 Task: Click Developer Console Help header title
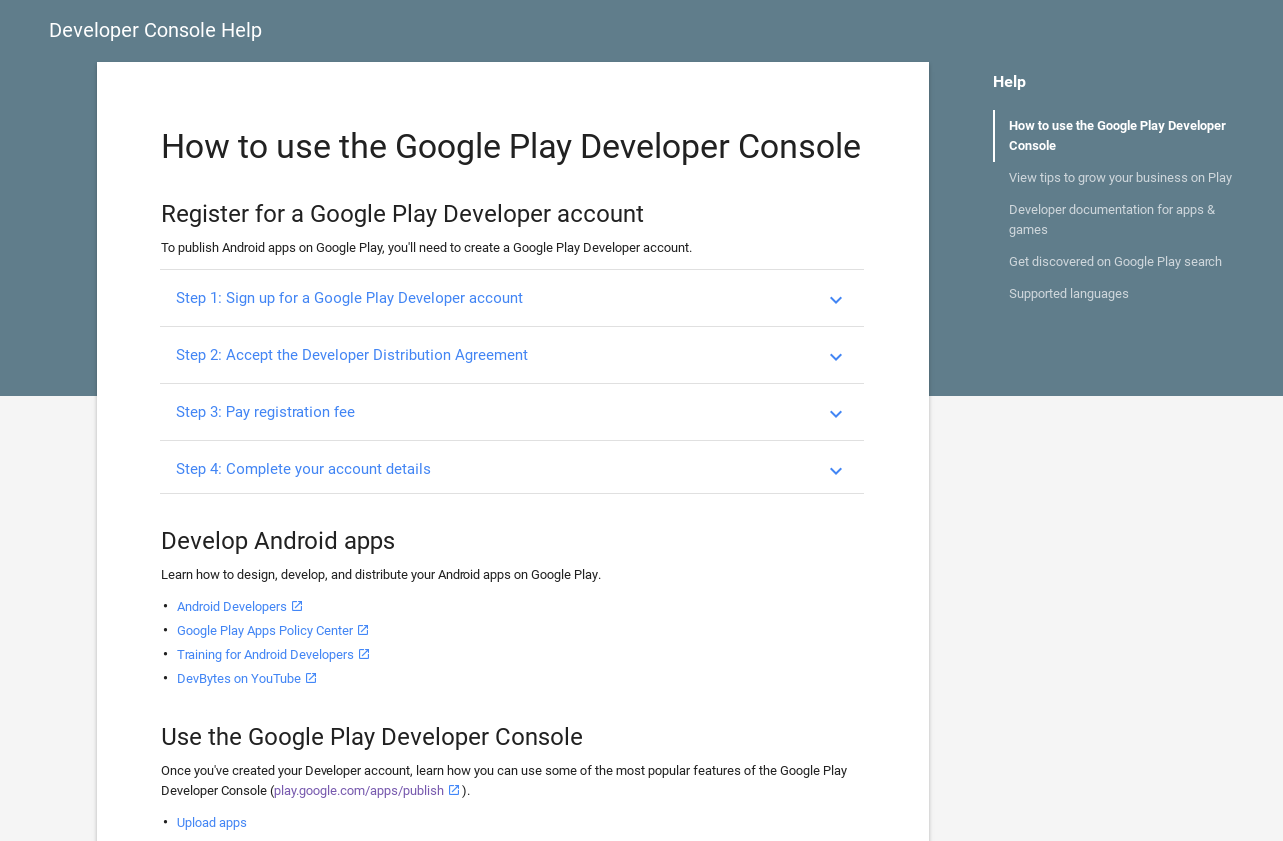(x=155, y=30)
